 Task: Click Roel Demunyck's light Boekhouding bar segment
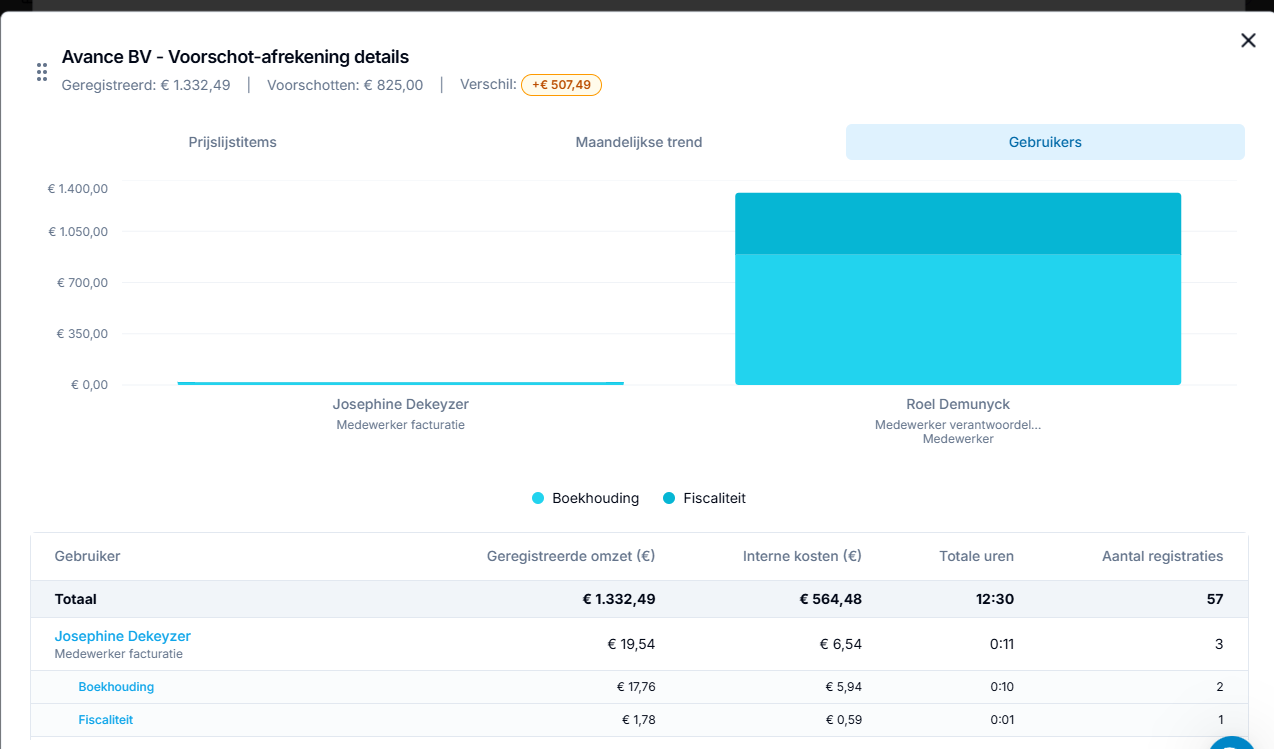point(958,319)
